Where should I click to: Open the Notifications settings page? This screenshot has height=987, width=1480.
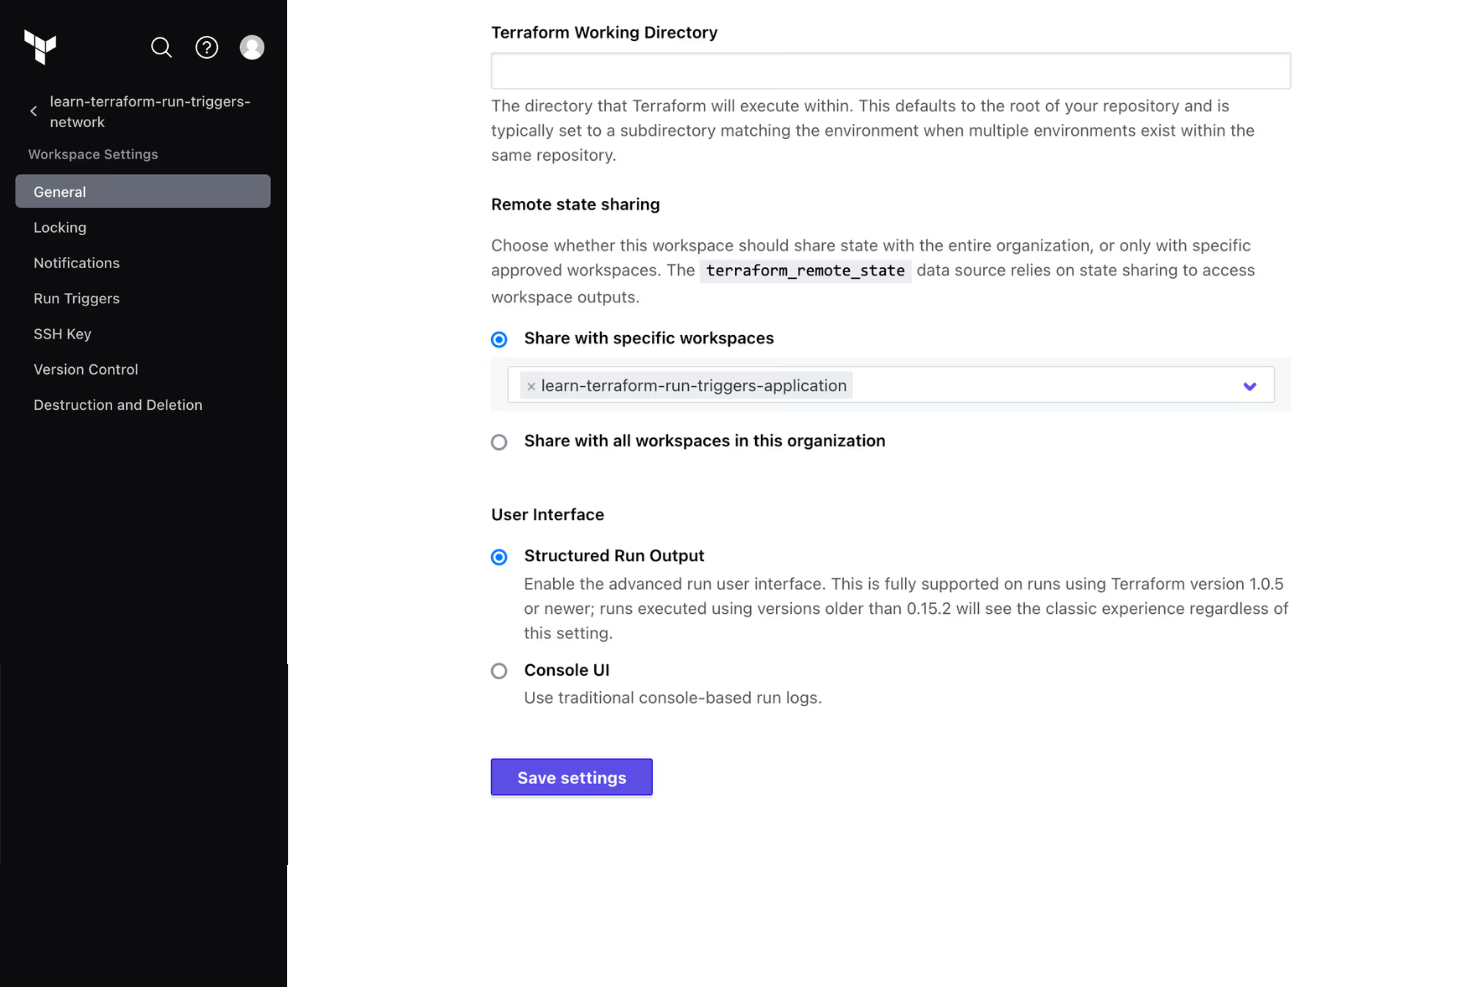tap(76, 263)
